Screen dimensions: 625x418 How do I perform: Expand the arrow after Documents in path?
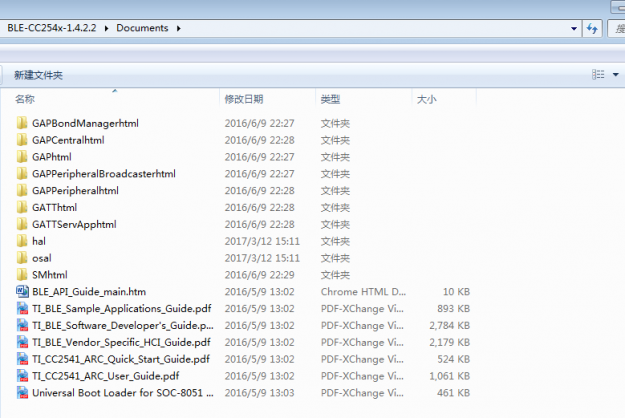click(x=179, y=28)
